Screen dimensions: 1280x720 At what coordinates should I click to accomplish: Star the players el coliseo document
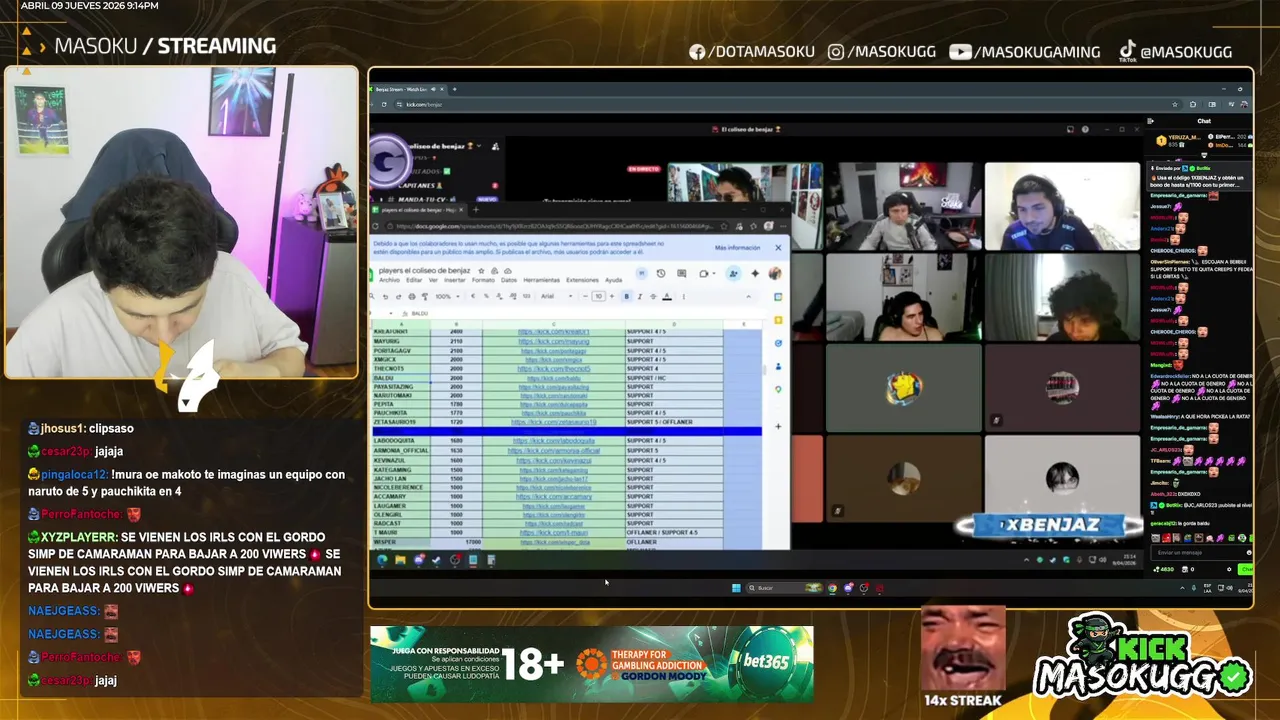[x=481, y=271]
